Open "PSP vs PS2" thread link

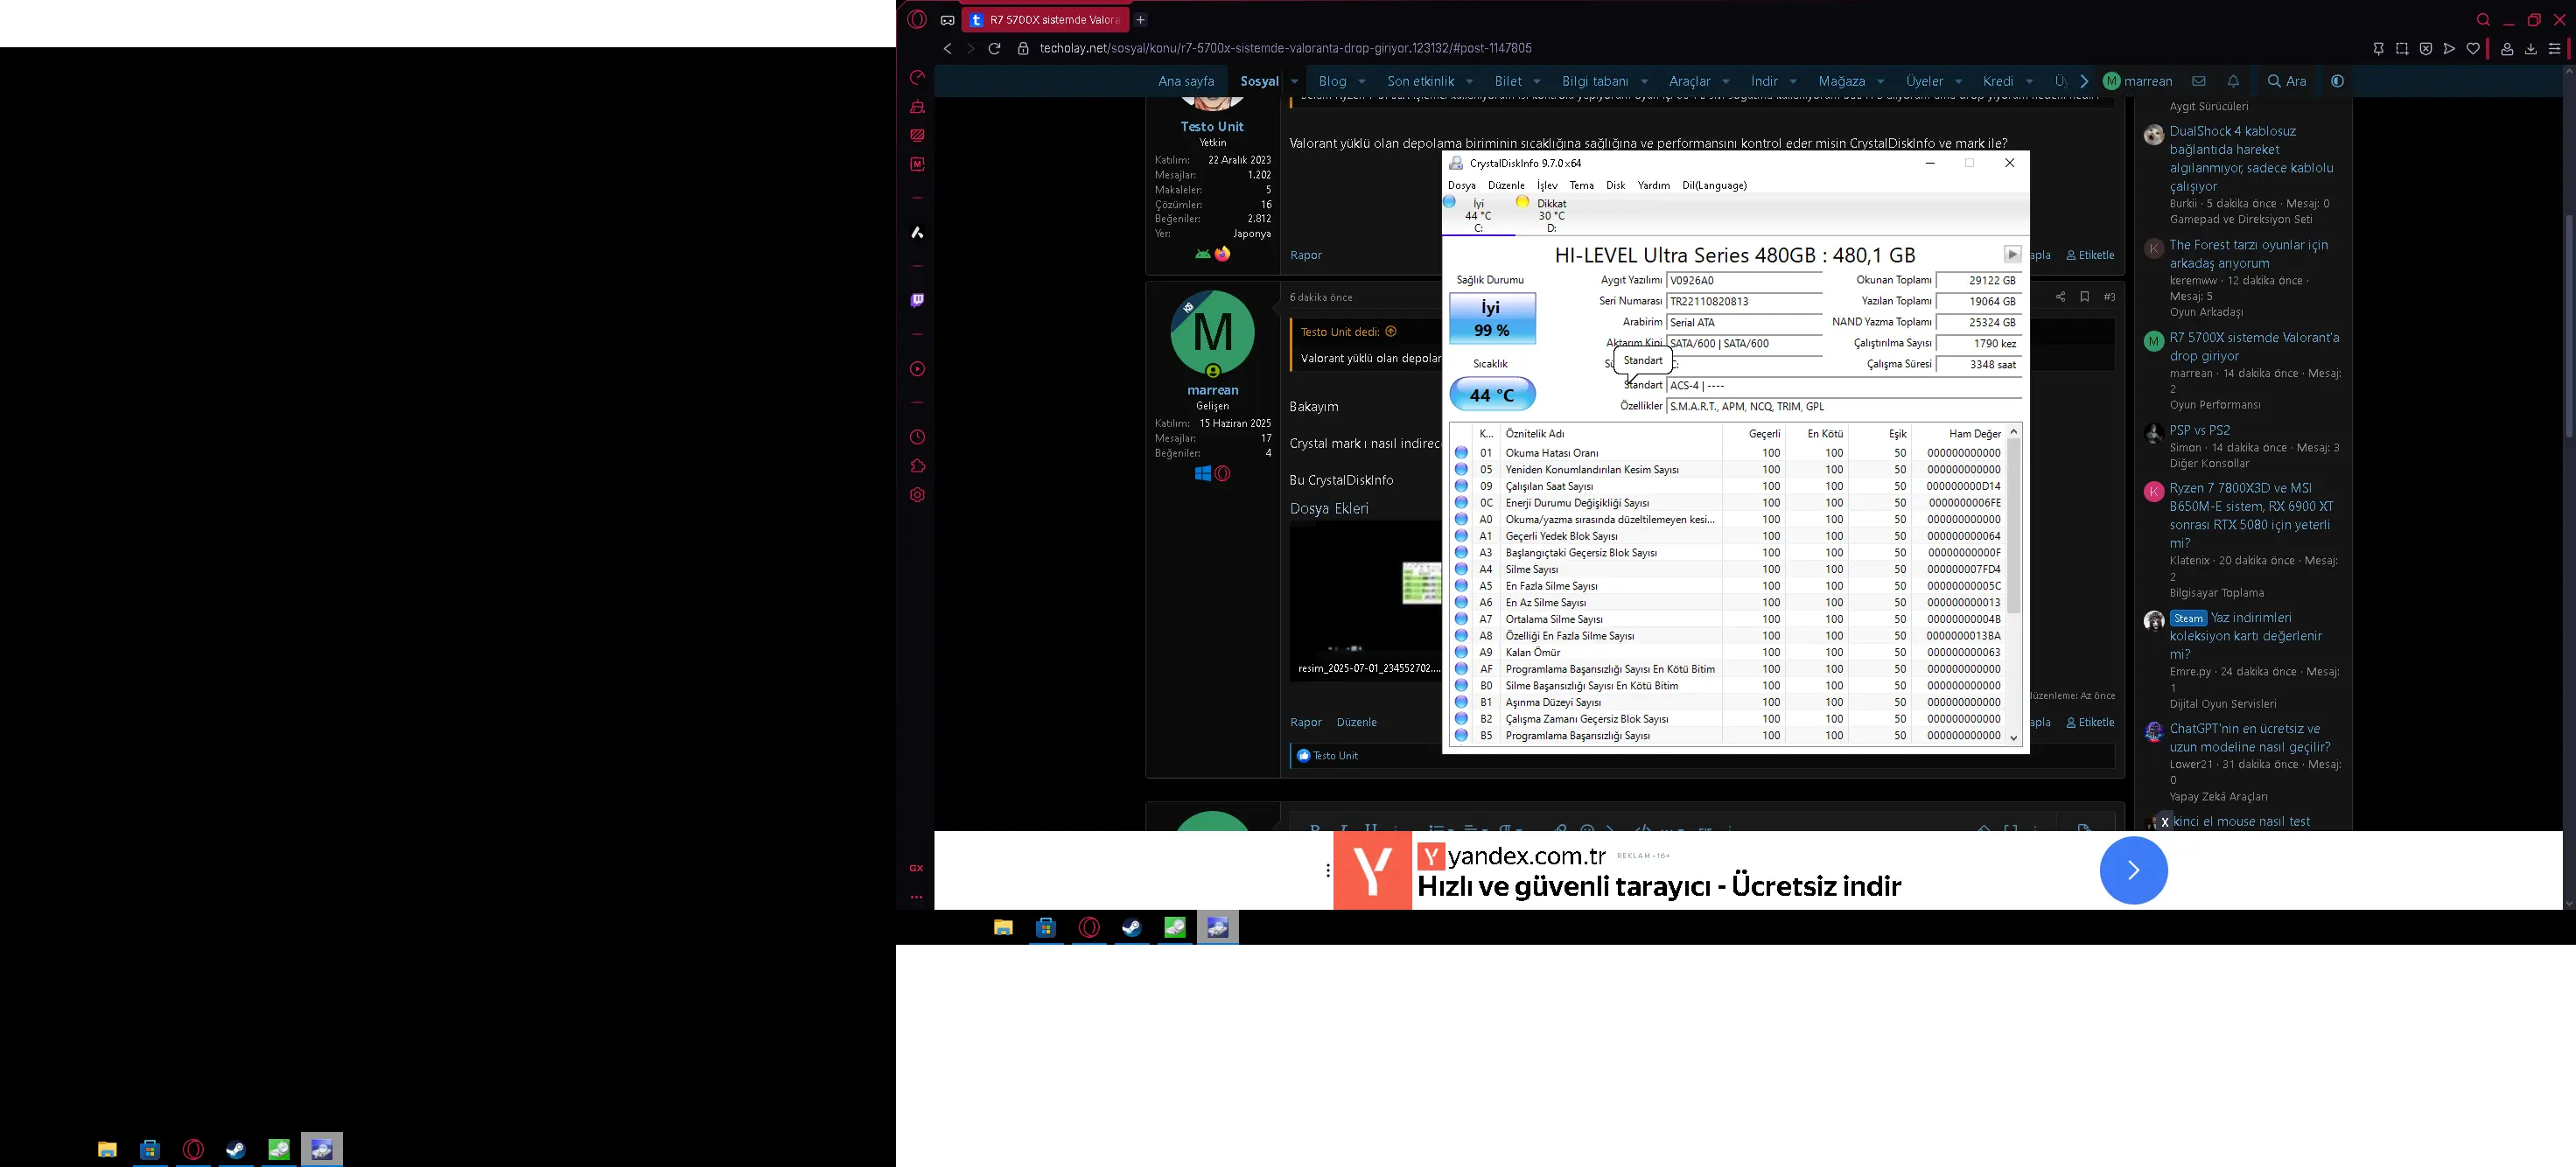2199,430
